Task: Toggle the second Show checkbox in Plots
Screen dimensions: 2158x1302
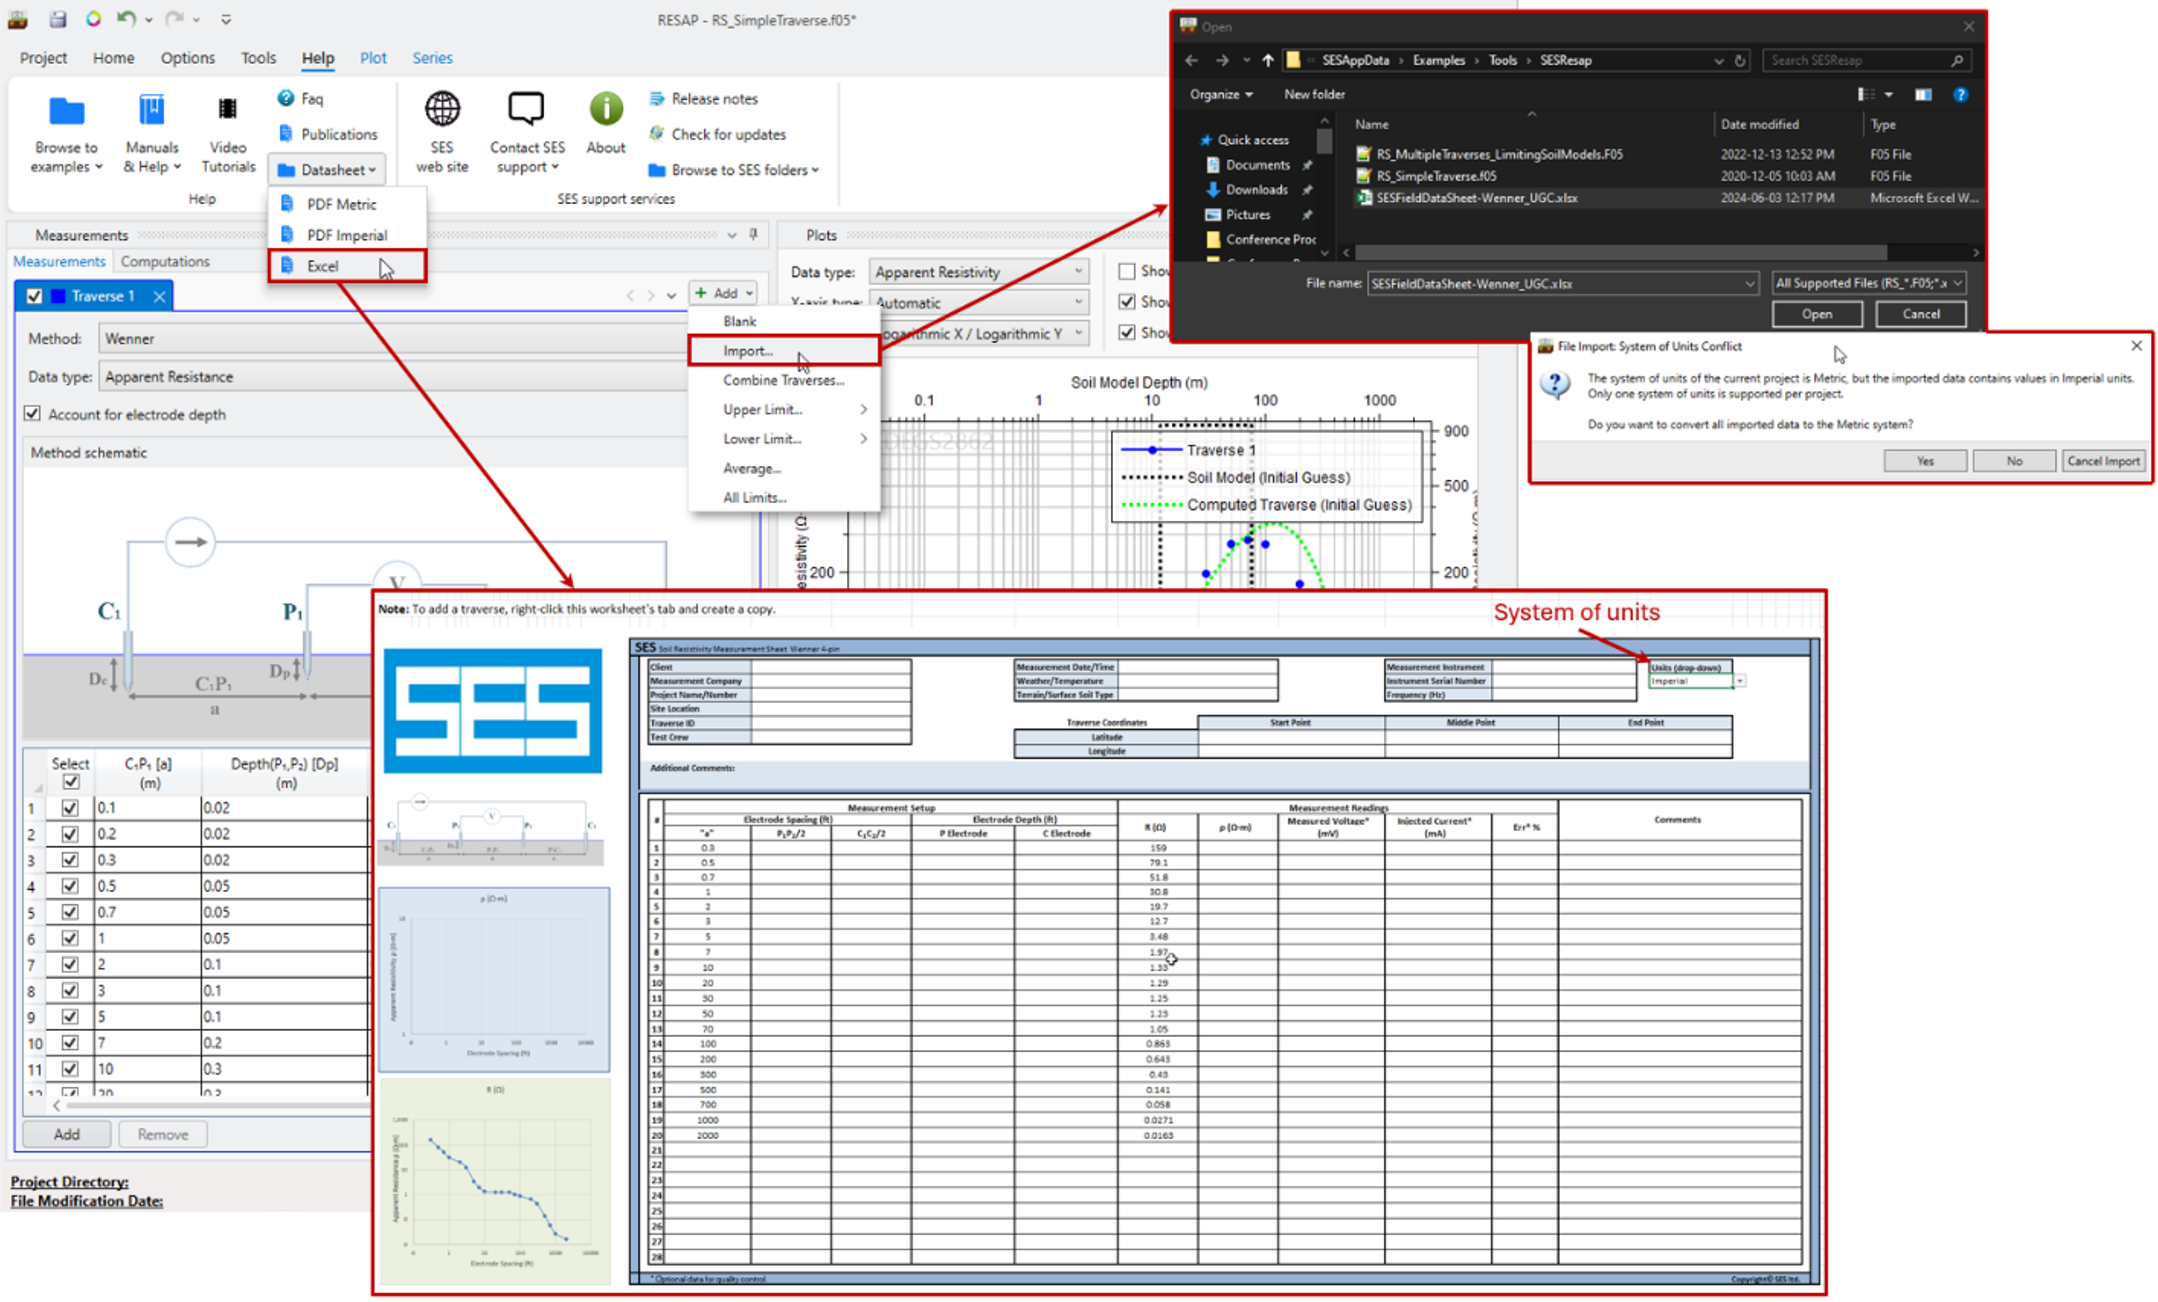Action: point(1127,302)
